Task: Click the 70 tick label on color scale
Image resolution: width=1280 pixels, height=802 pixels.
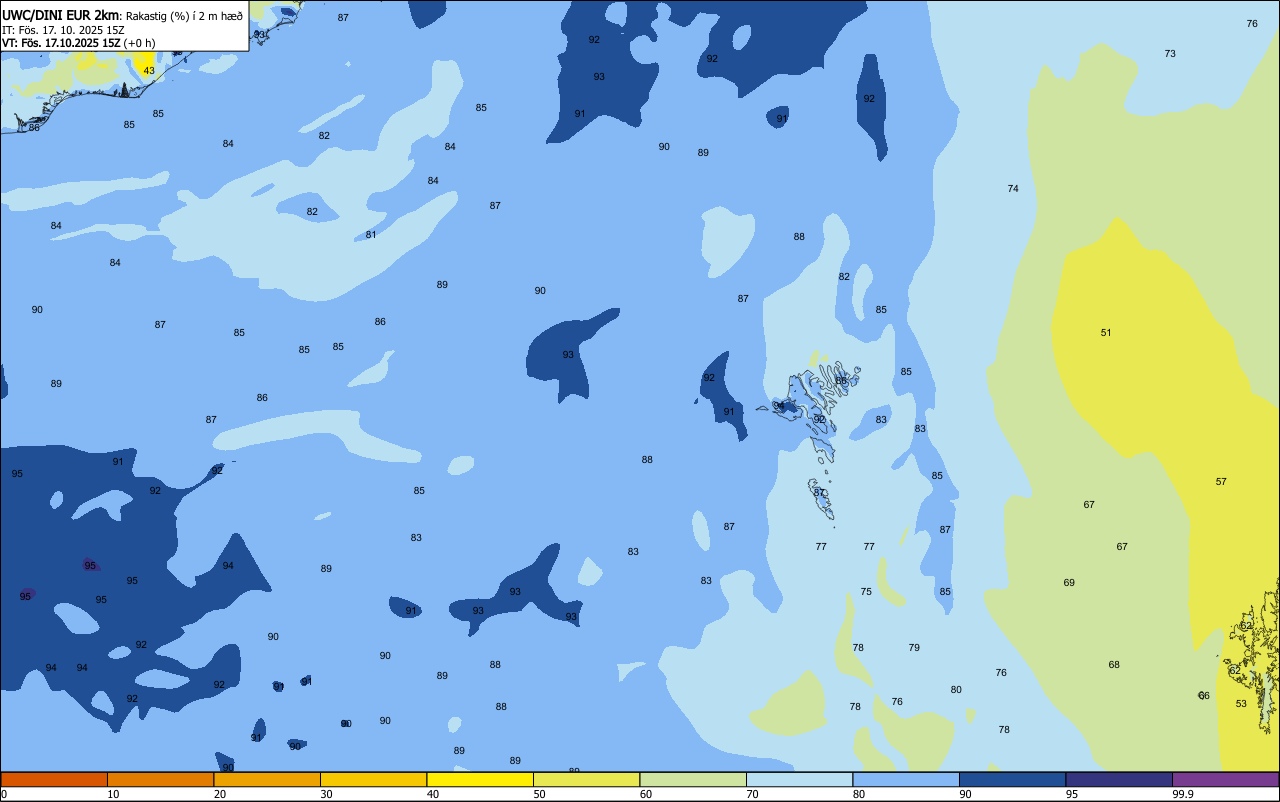Action: click(x=752, y=794)
